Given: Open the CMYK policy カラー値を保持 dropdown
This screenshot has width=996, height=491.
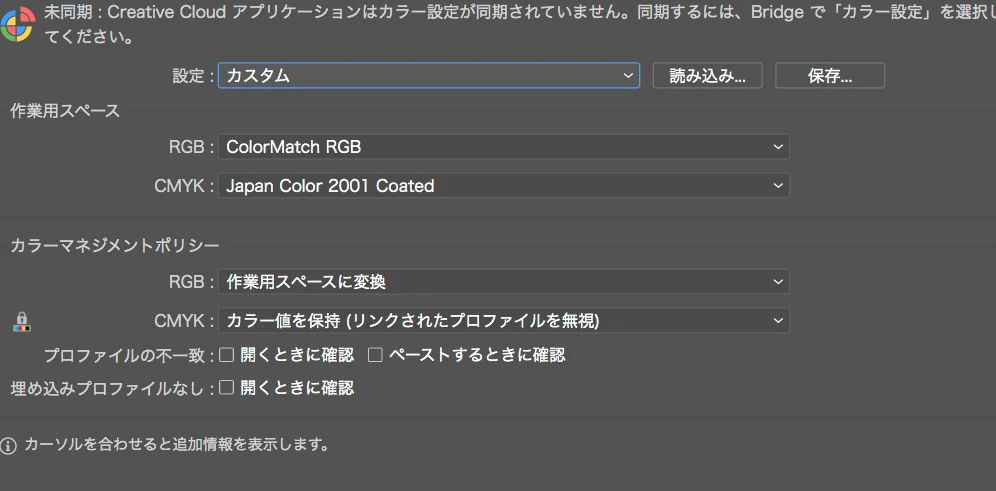Looking at the screenshot, I should 504,321.
